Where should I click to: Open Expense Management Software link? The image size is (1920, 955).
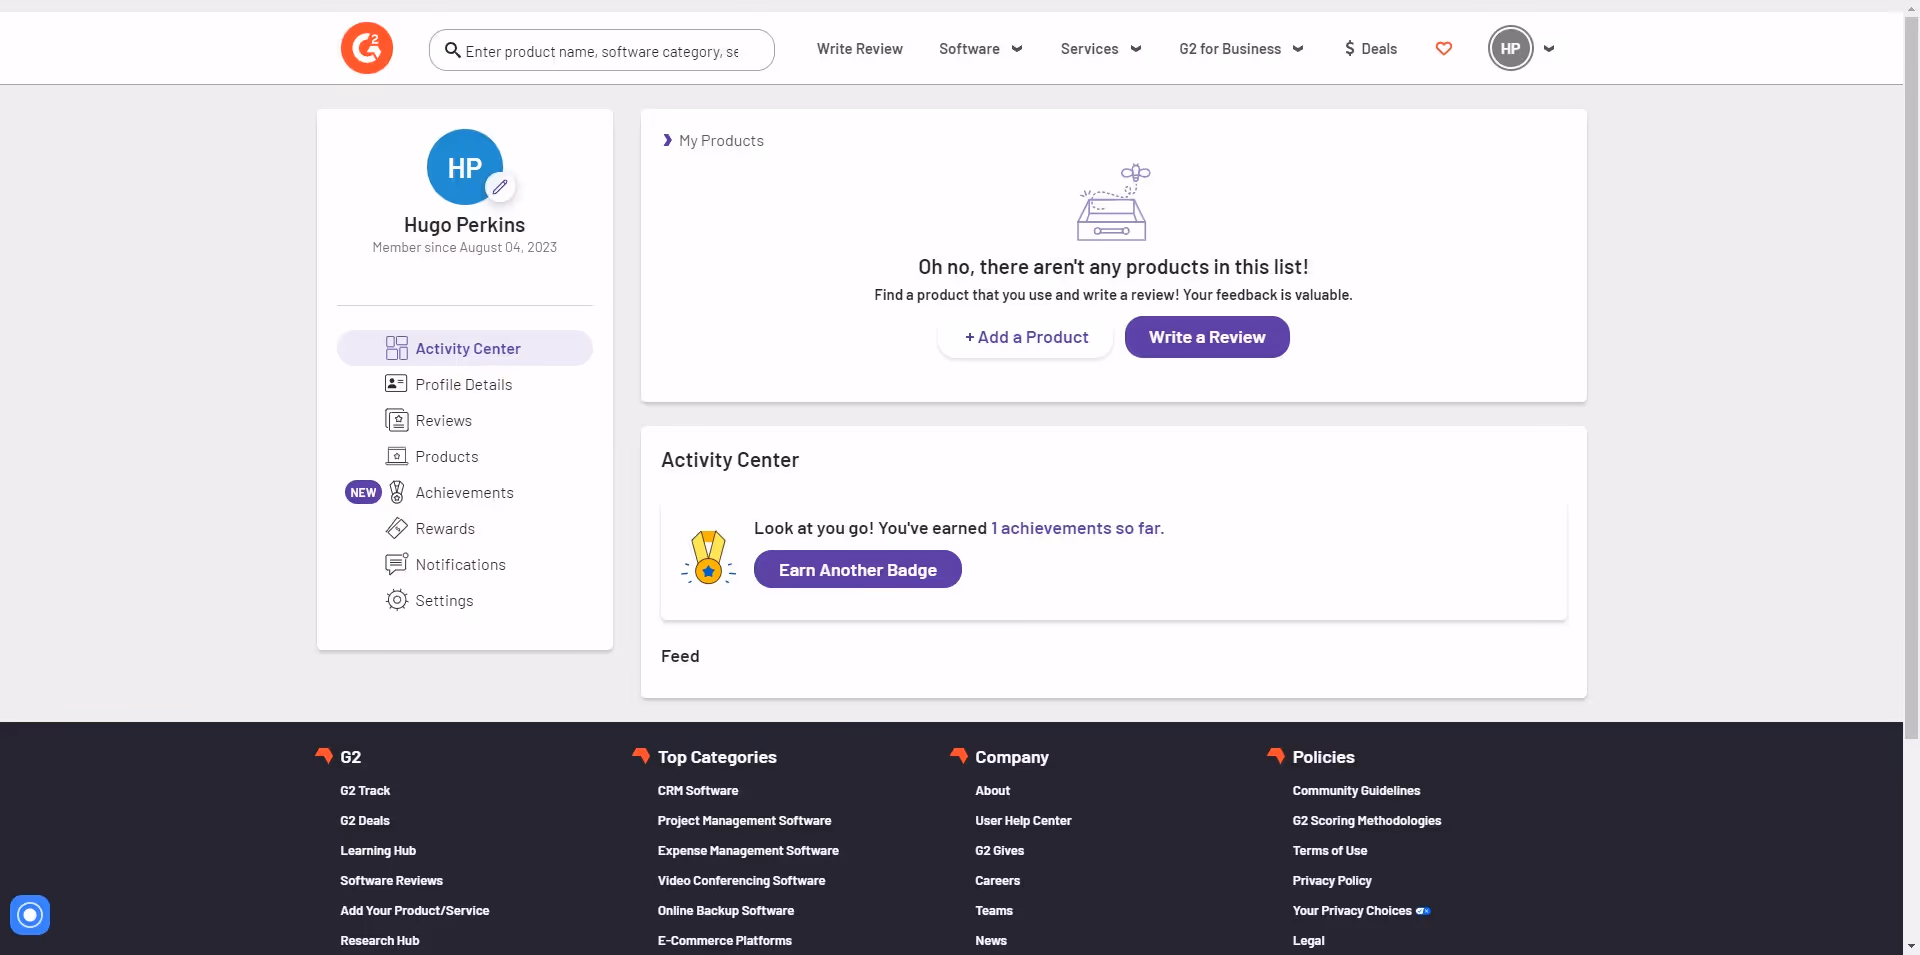(748, 850)
